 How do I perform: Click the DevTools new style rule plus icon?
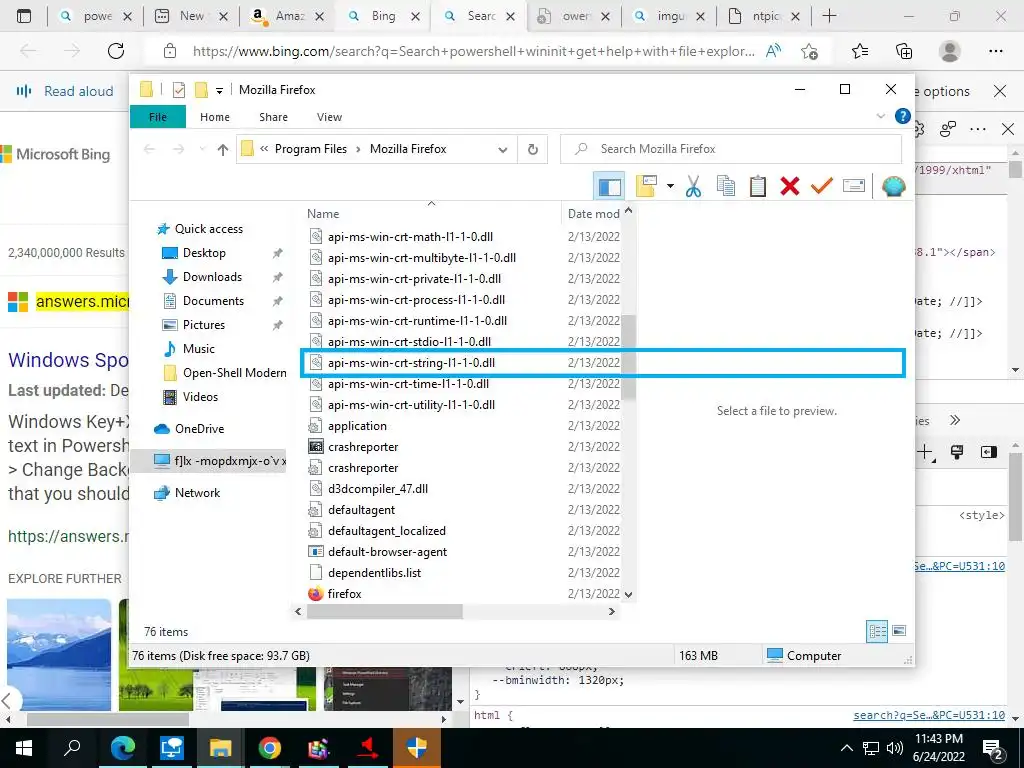925,452
